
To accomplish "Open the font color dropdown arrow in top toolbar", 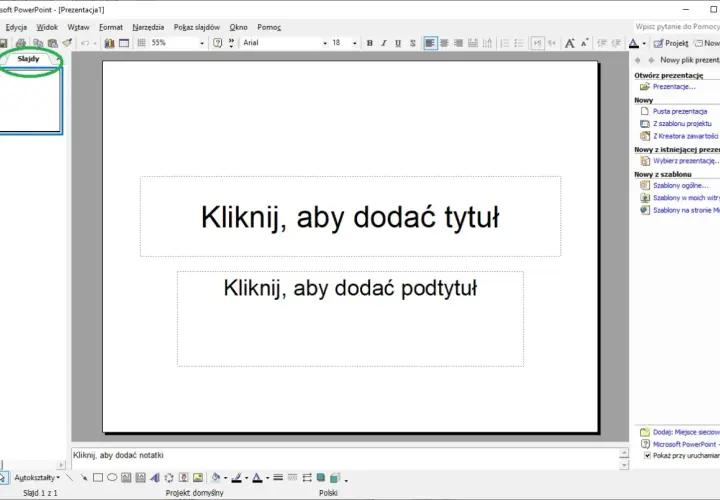I will click(644, 43).
